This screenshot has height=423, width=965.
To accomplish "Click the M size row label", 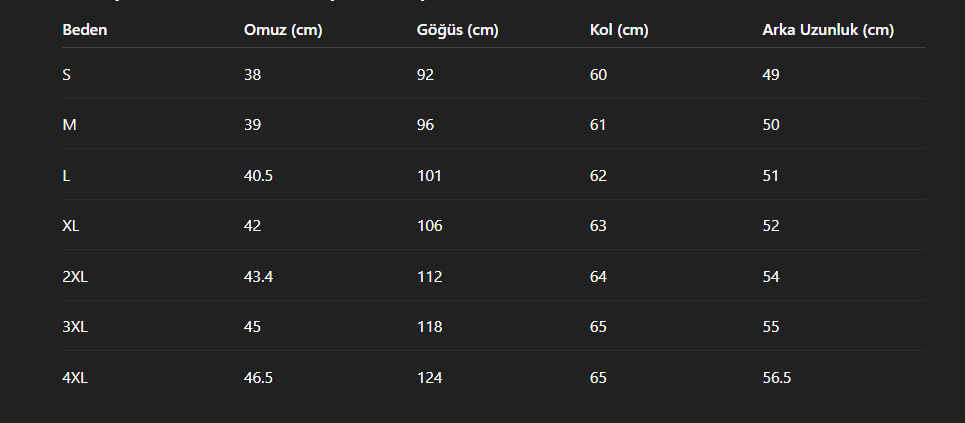I will [x=69, y=125].
